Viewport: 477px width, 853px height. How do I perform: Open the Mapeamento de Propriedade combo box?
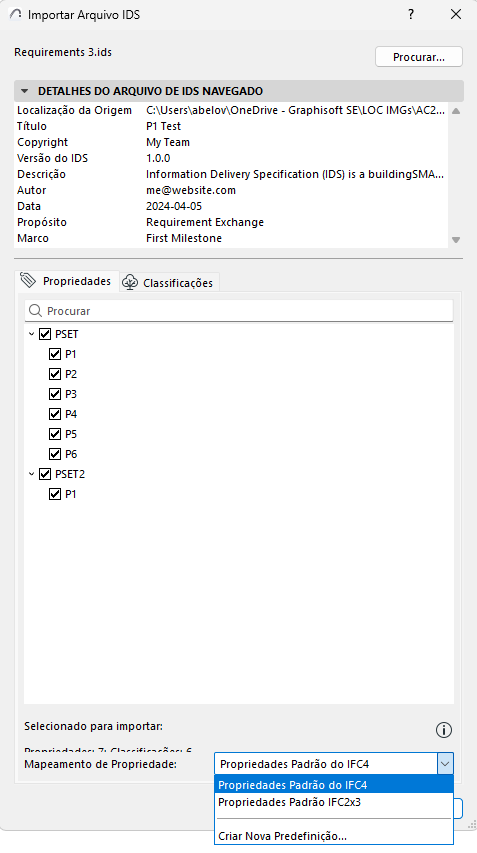[x=333, y=764]
